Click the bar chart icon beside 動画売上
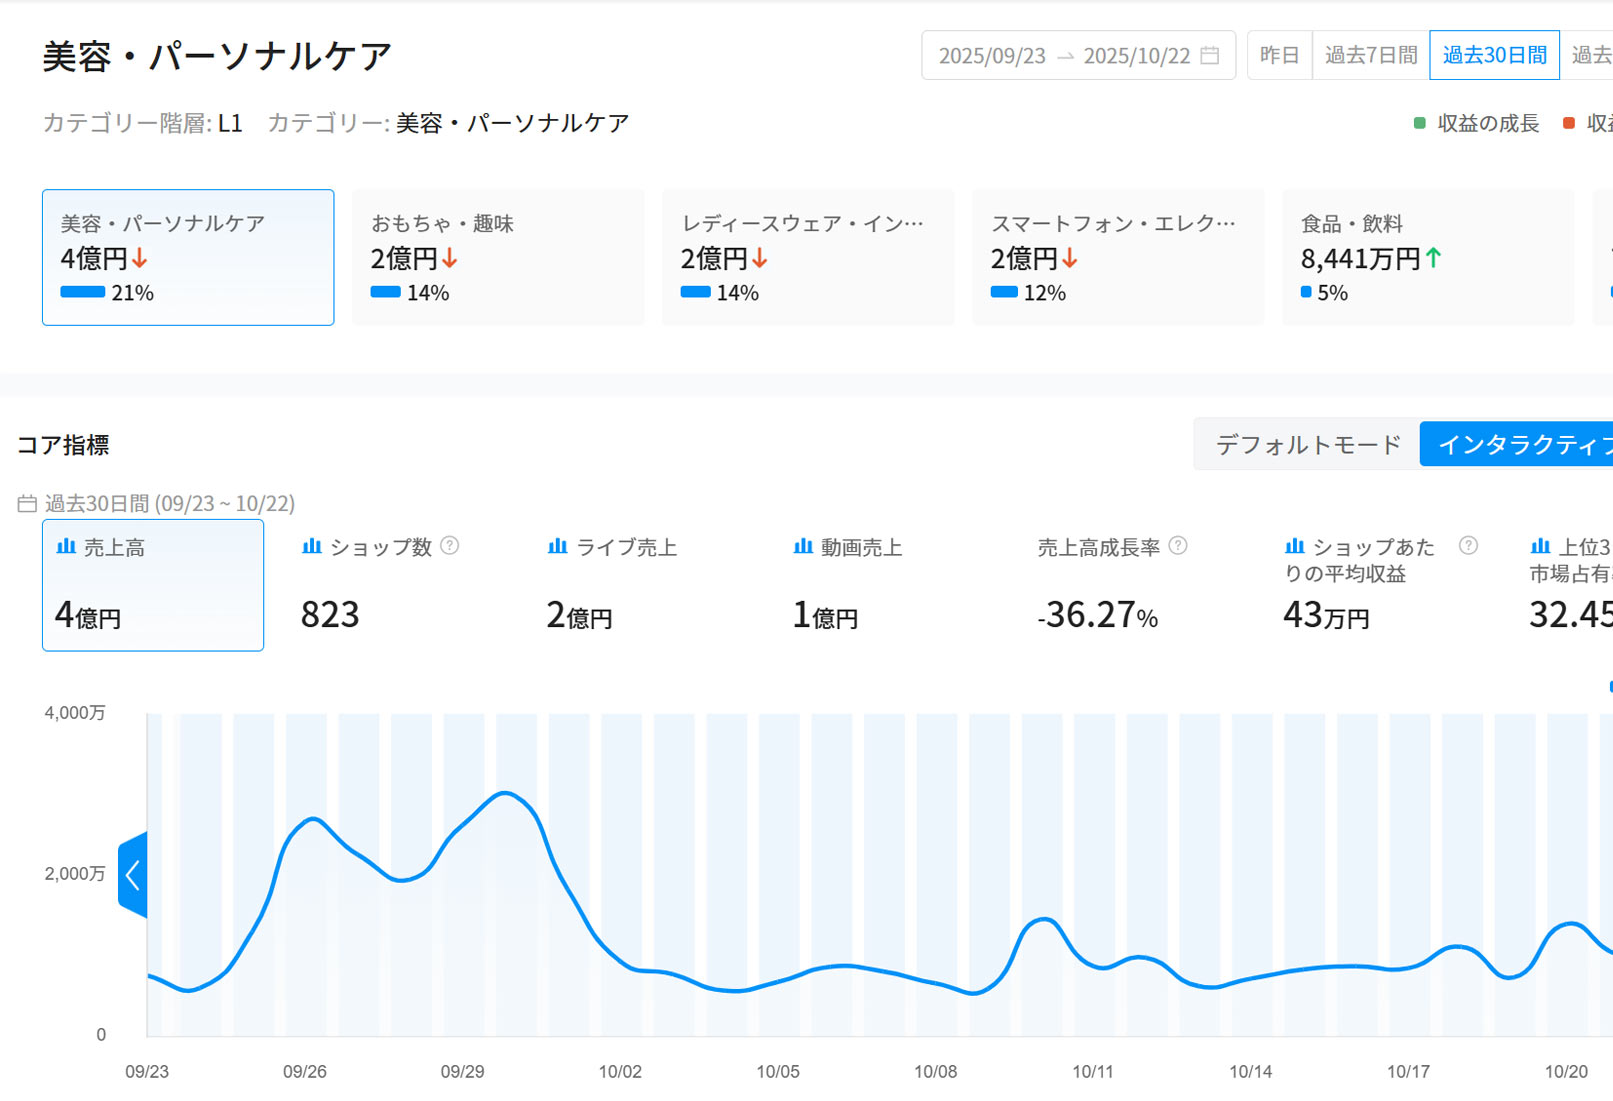Image resolution: width=1613 pixels, height=1101 pixels. pyautogui.click(x=802, y=547)
